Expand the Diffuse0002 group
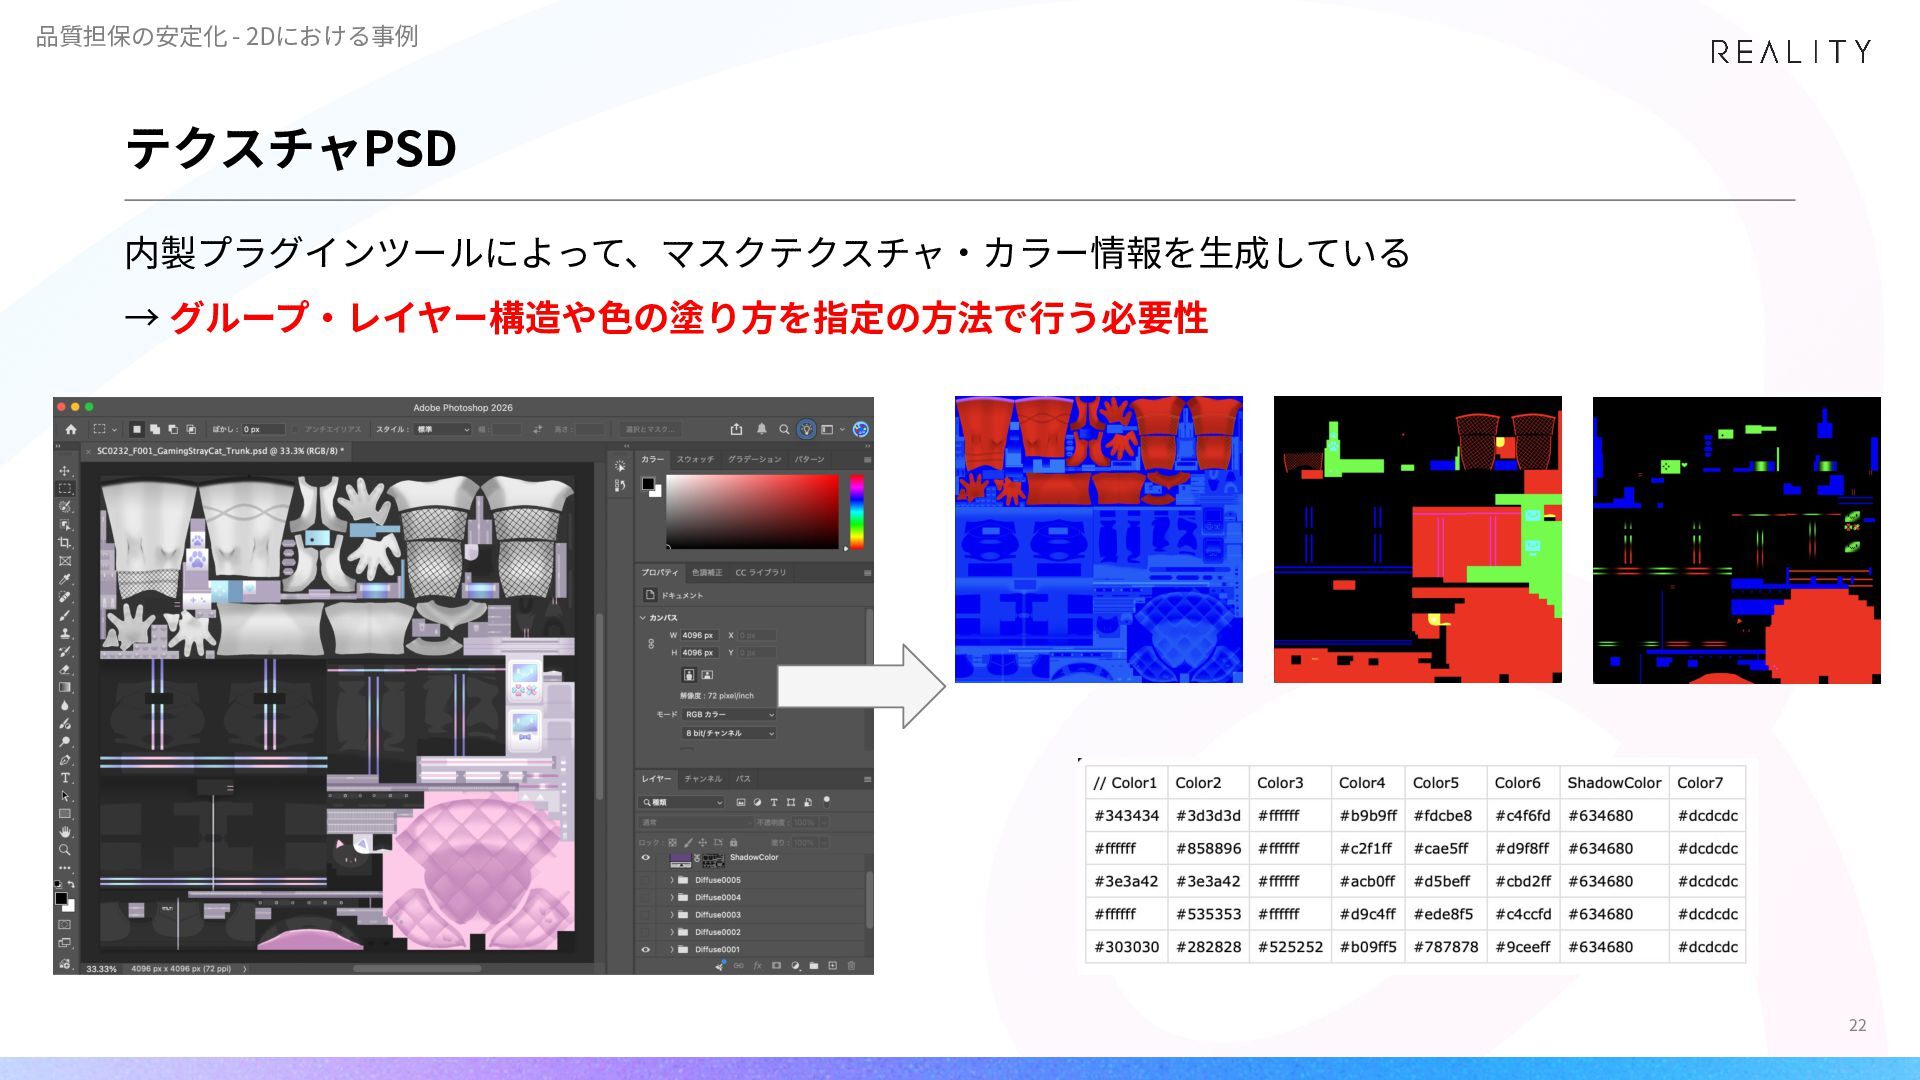1920x1080 pixels. [672, 932]
